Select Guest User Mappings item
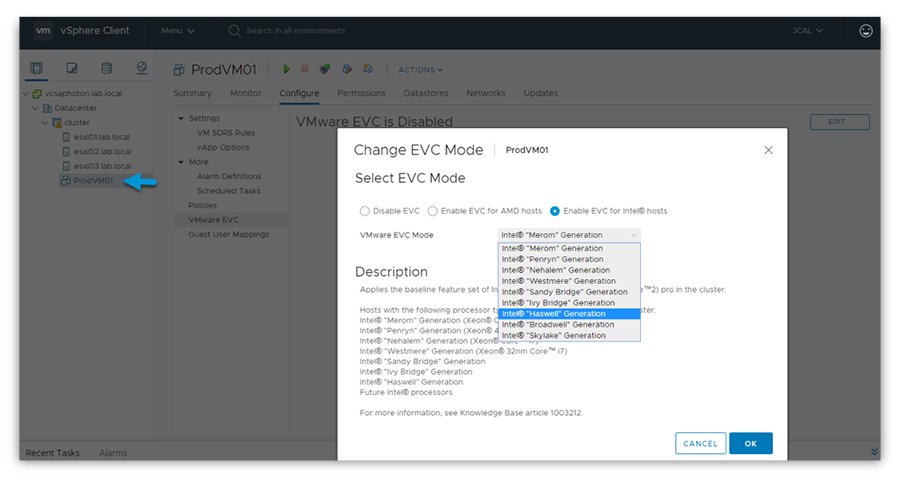Viewport: 900px width, 479px height. click(228, 235)
